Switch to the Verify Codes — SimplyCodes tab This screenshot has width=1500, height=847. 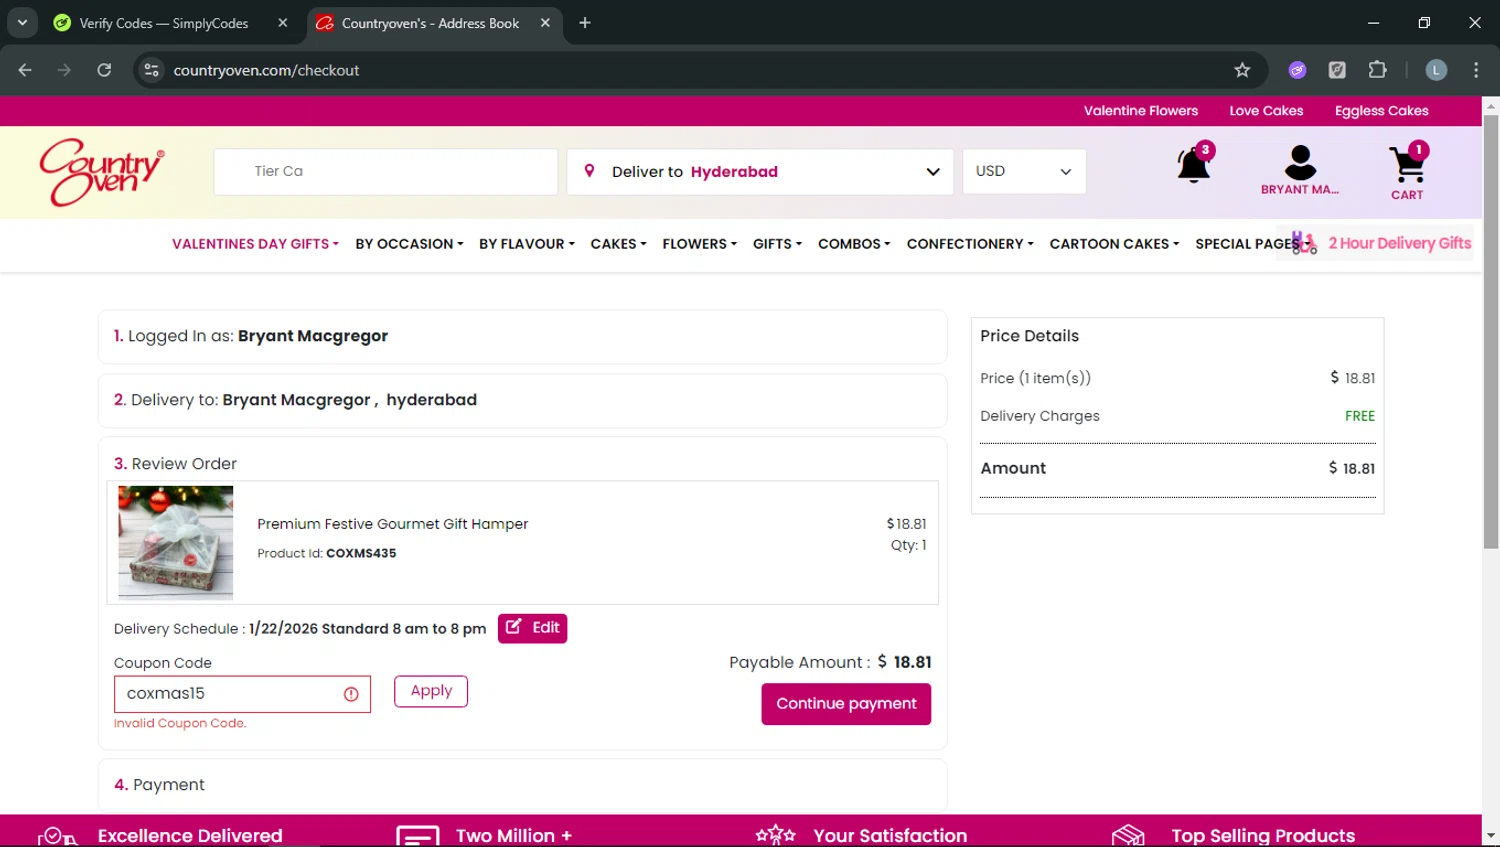(x=165, y=23)
